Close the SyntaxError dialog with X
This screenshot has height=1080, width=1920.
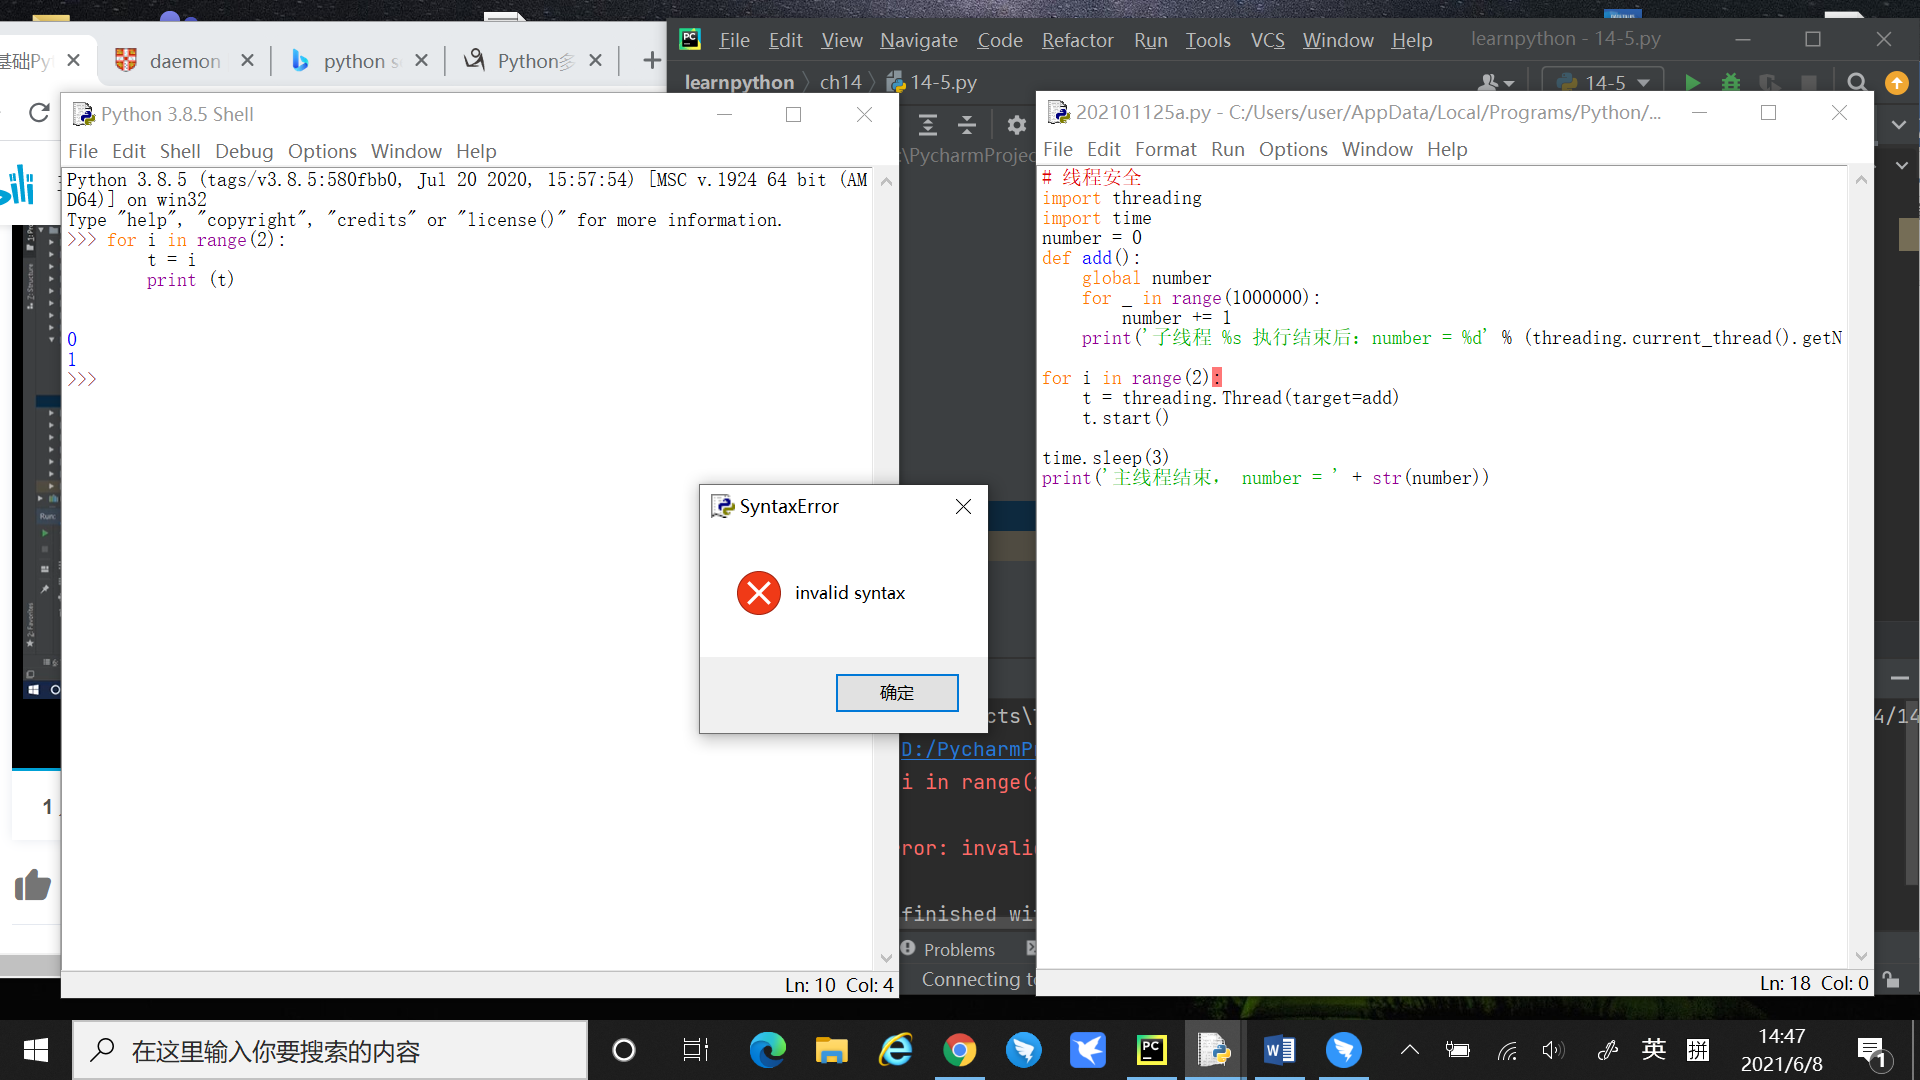963,506
